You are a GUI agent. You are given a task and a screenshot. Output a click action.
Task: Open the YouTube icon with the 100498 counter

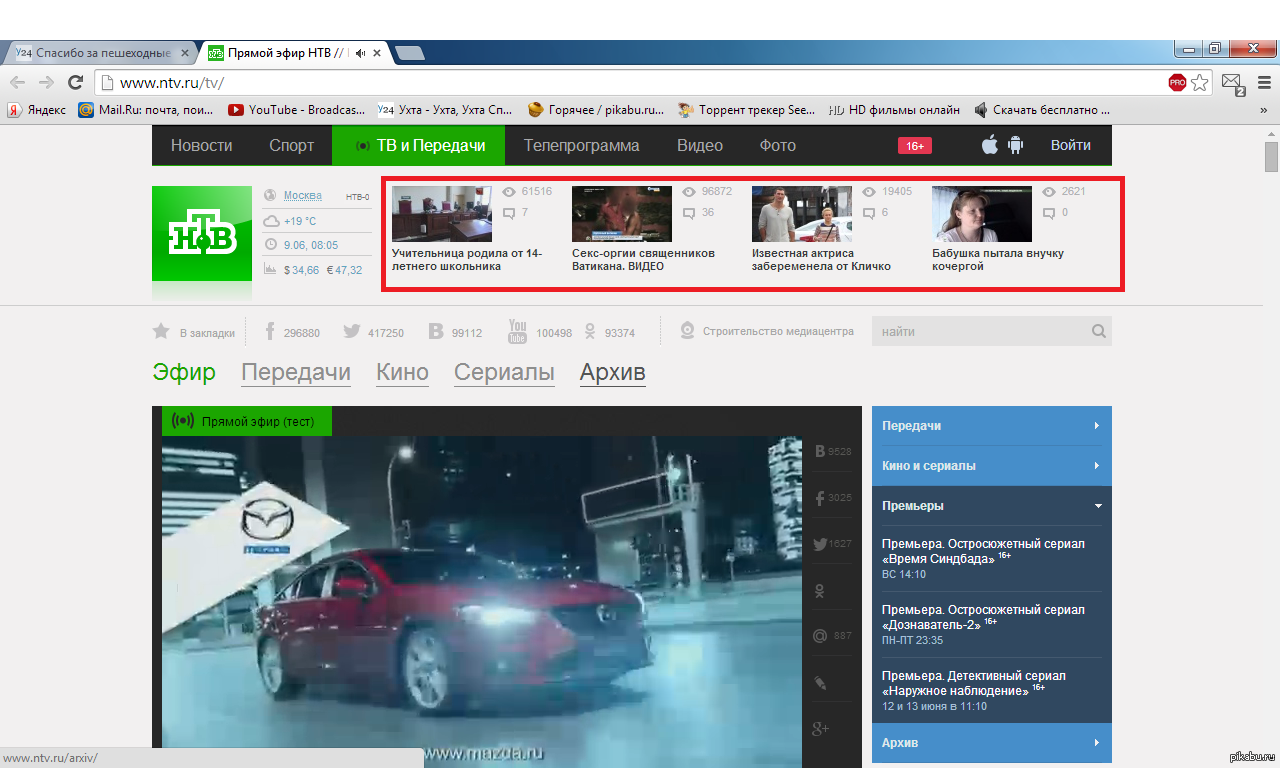pos(517,332)
